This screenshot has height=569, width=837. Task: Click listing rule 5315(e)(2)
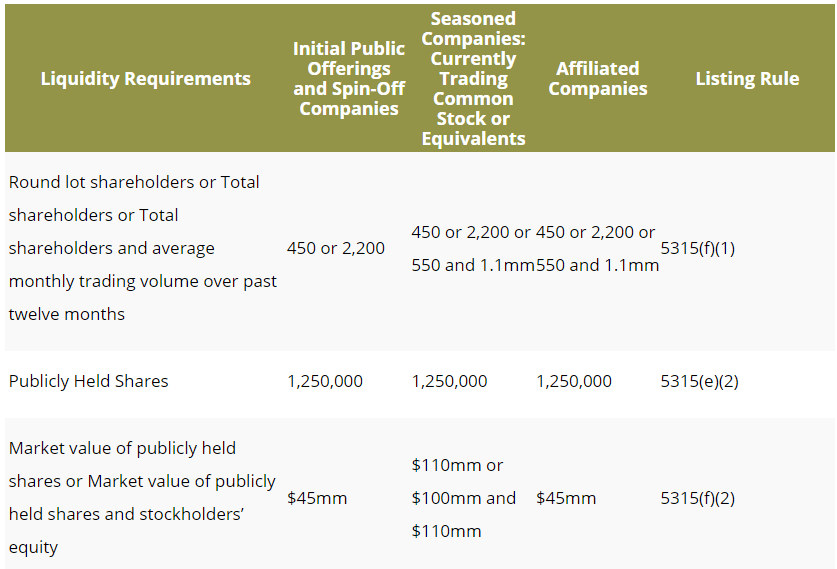pos(699,381)
